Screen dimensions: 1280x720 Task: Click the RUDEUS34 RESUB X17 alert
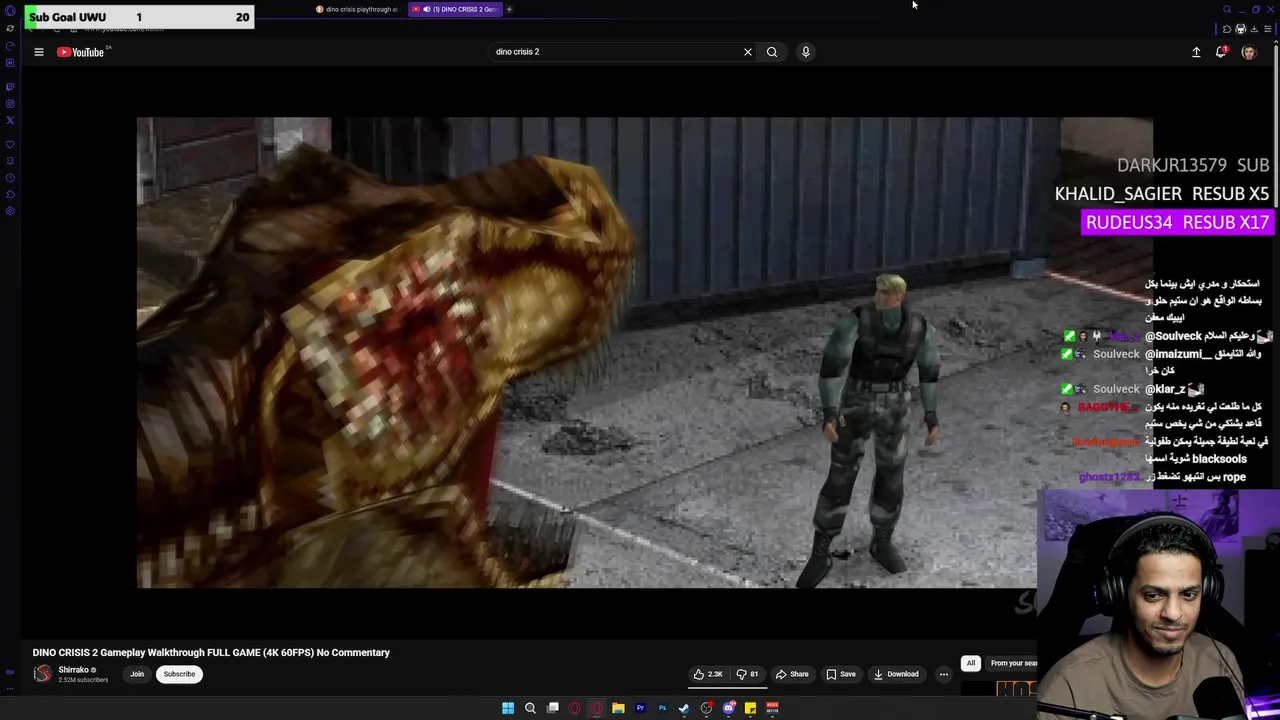[1177, 222]
